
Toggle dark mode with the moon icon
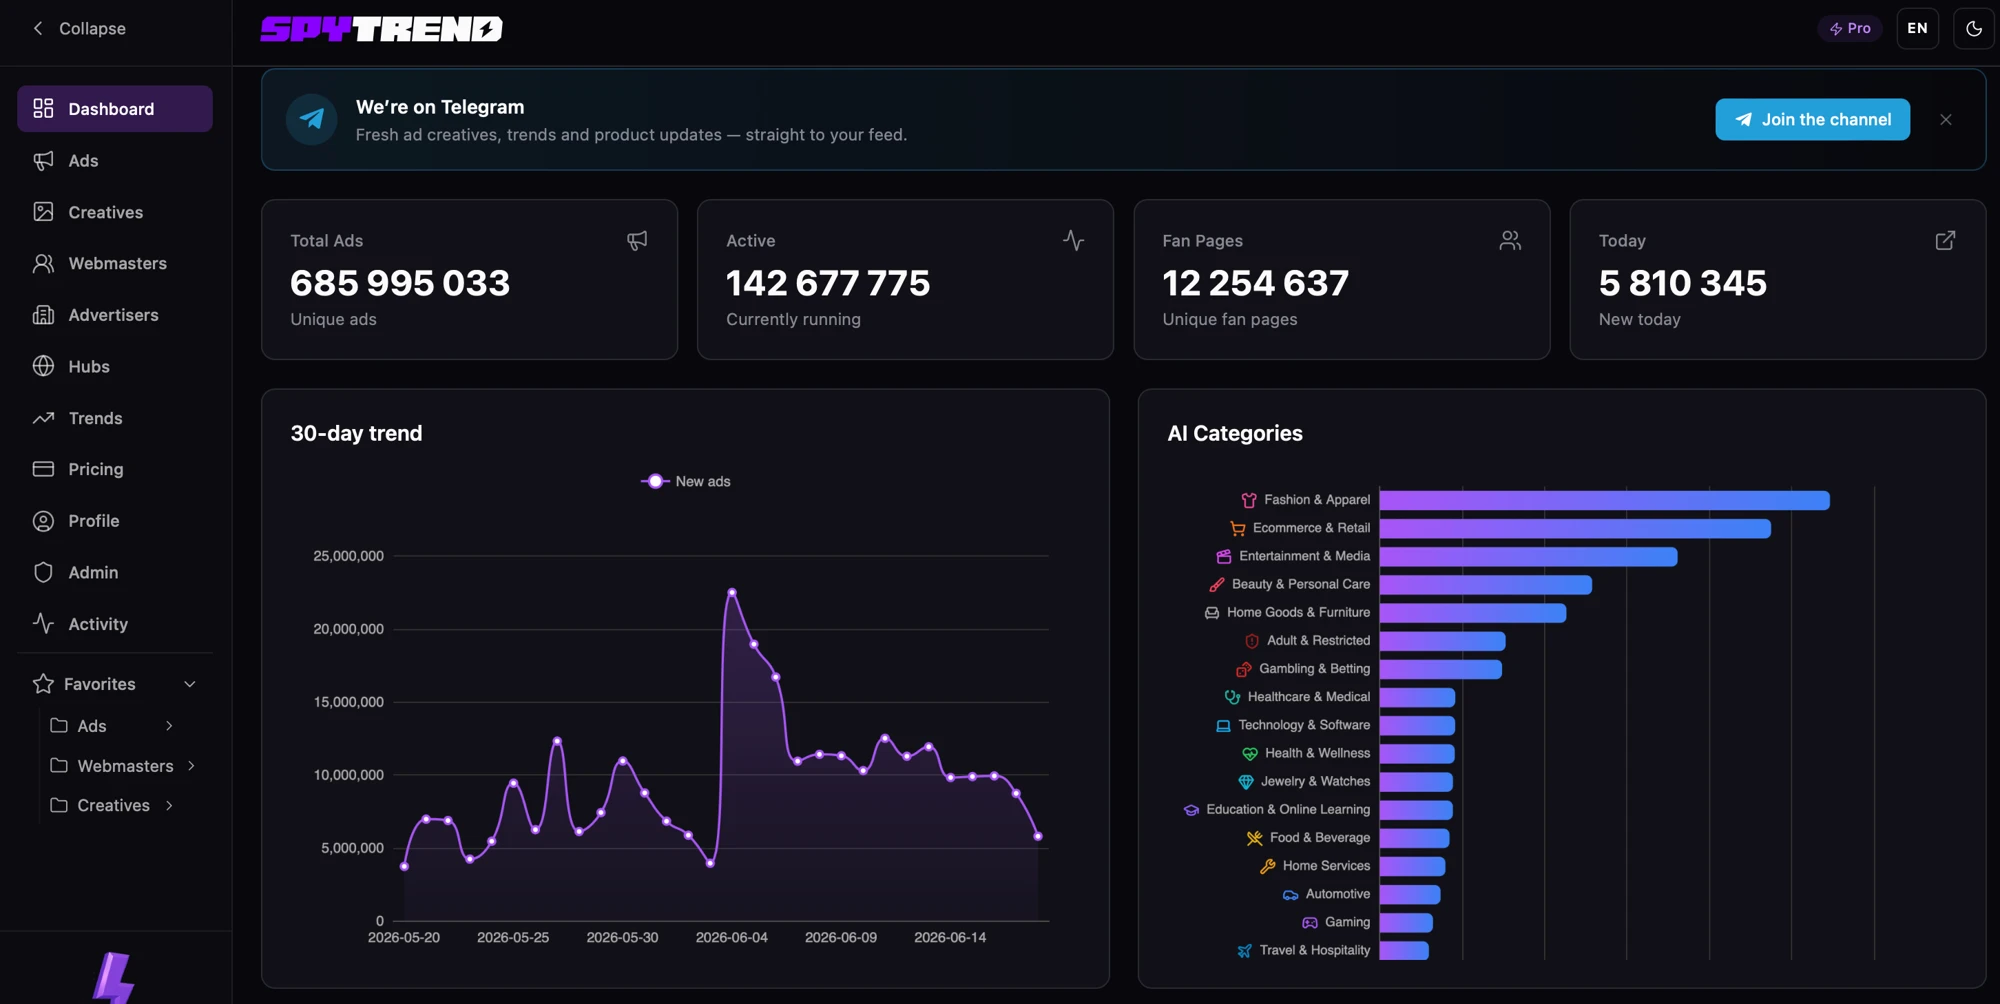[x=1973, y=28]
